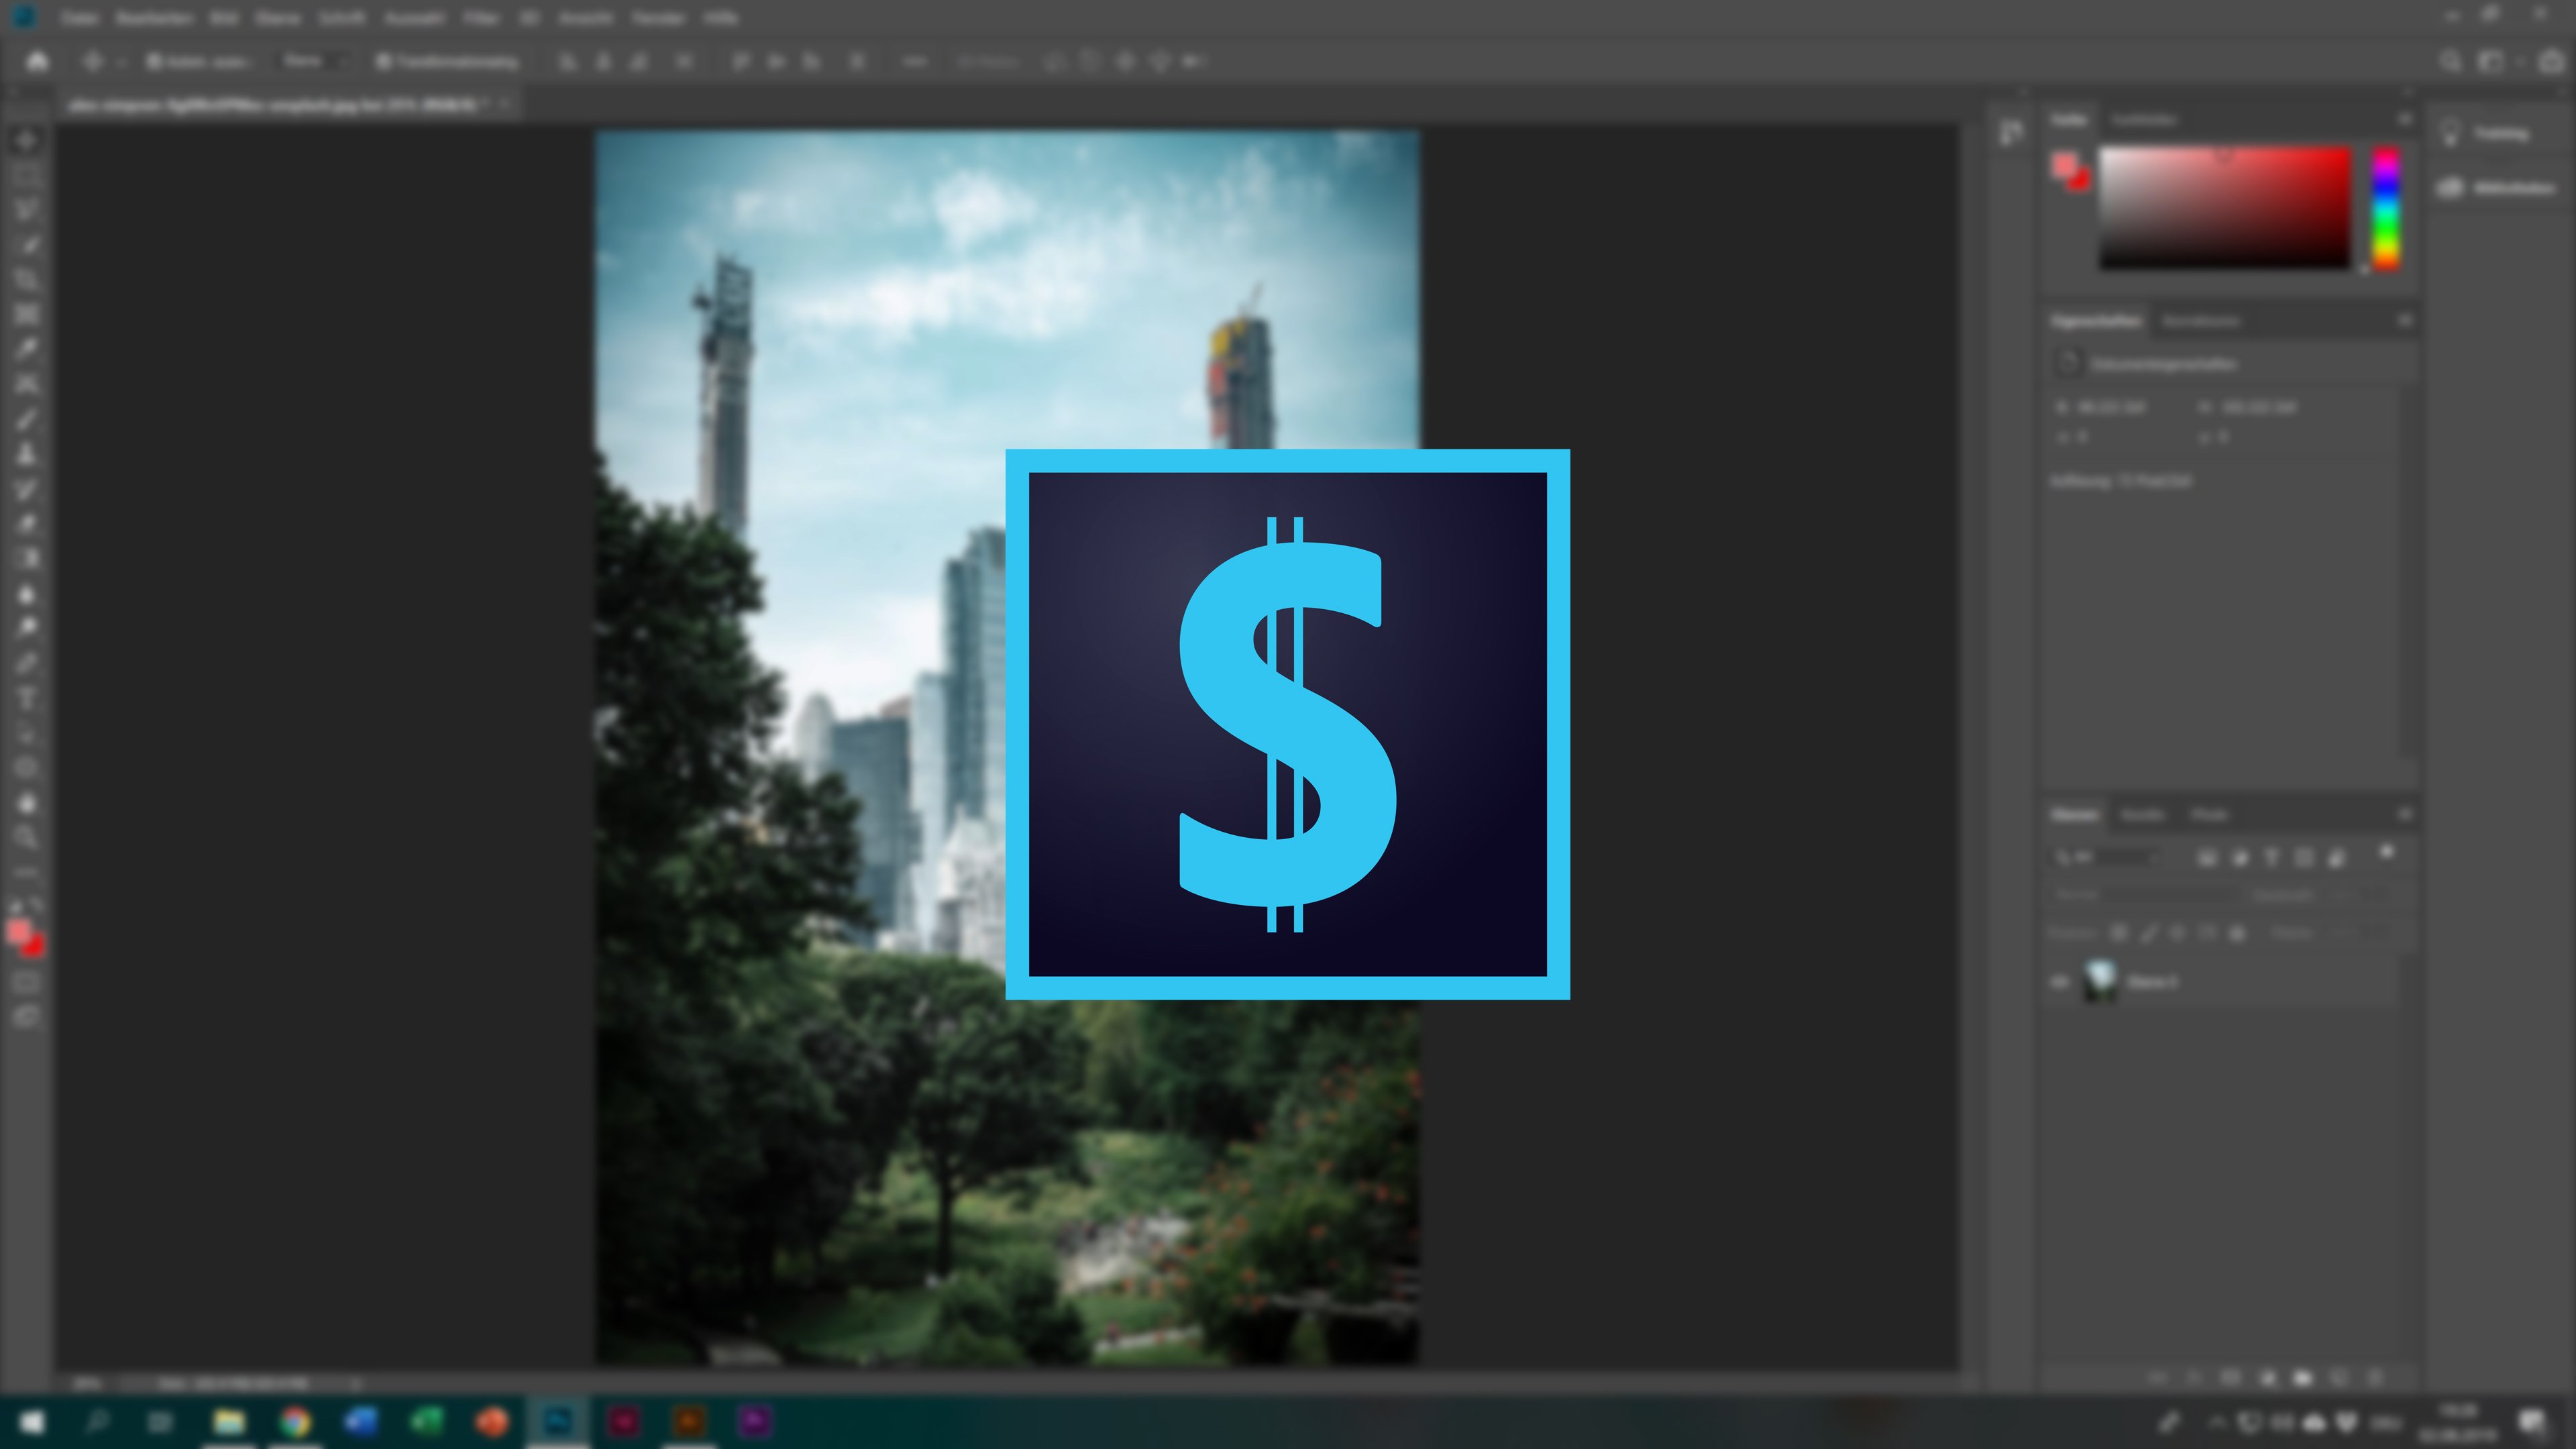2576x1449 pixels.
Task: Select the Eraser tool
Action: pos(27,524)
